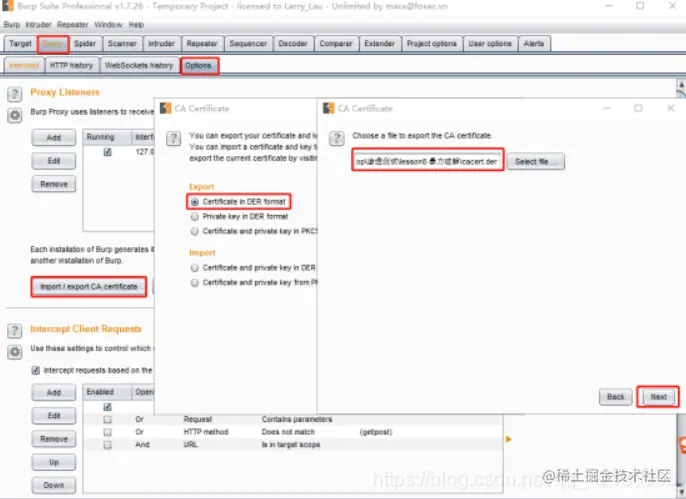
Task: Click Next in CA Certificate dialog
Action: [658, 397]
